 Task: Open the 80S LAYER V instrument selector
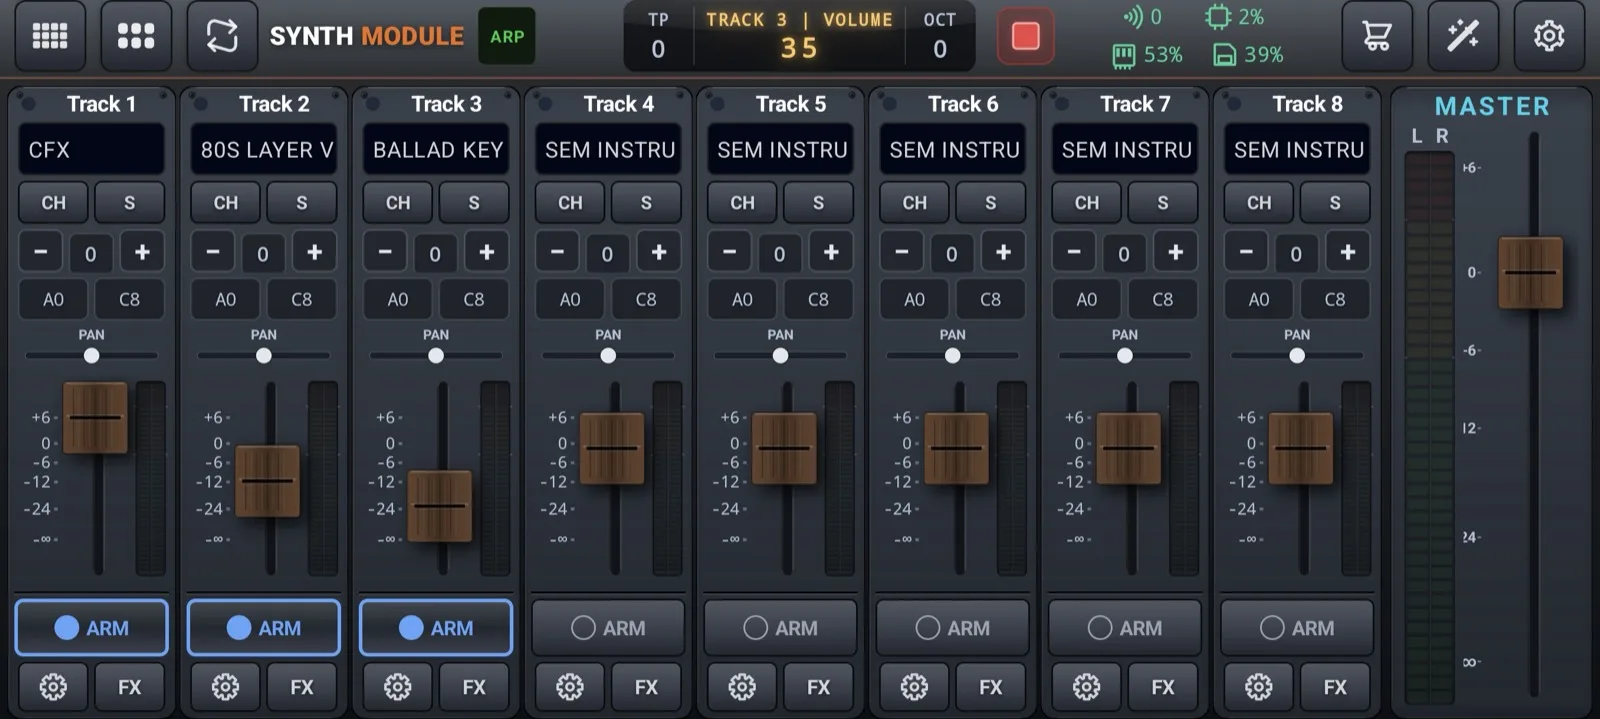click(x=264, y=150)
